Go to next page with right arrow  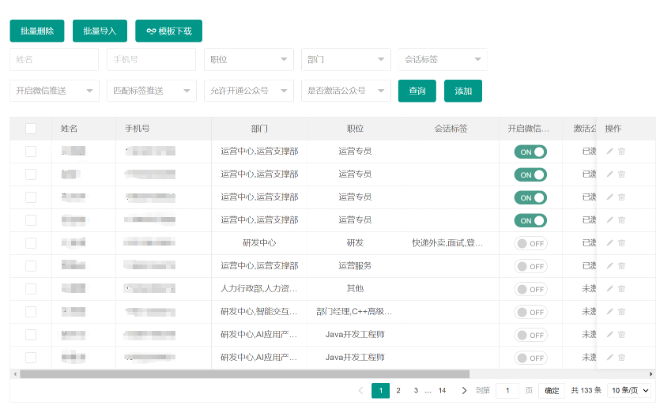465,391
